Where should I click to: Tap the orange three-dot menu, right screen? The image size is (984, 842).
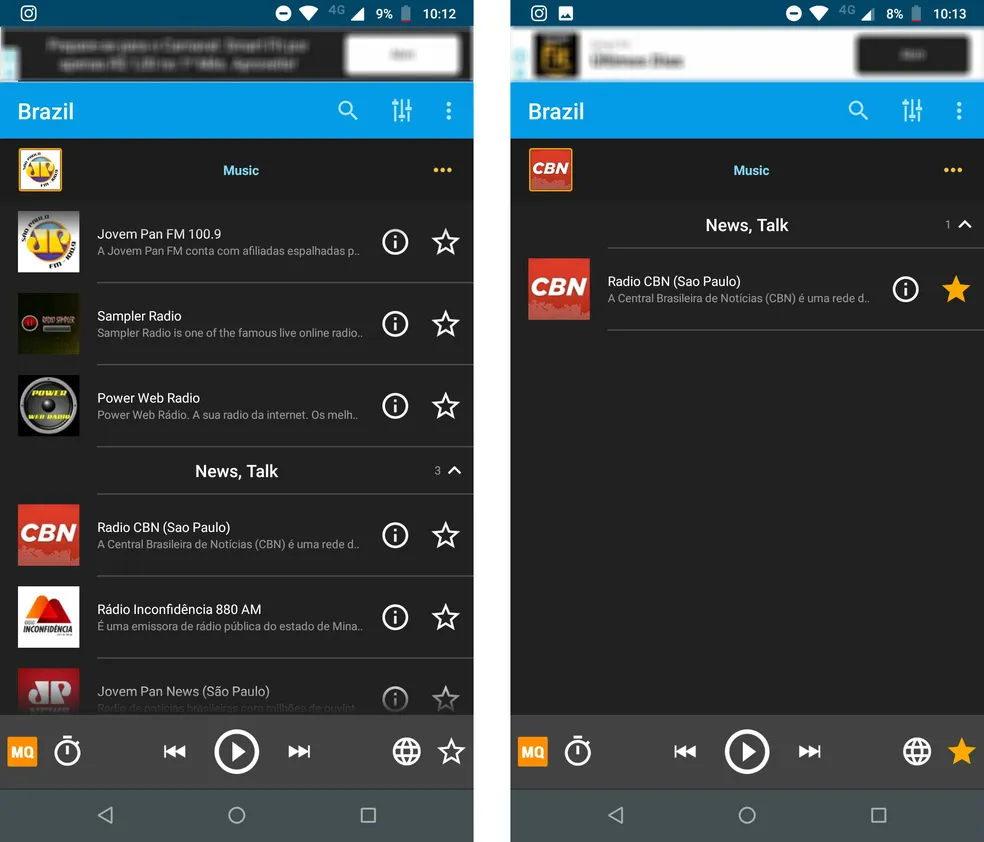click(953, 170)
